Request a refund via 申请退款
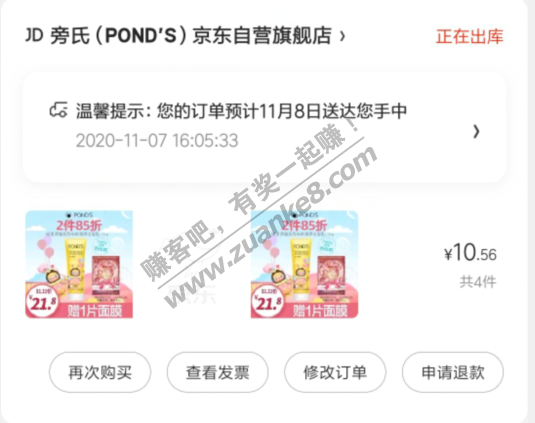The height and width of the screenshot is (423, 535). pyautogui.click(x=453, y=372)
